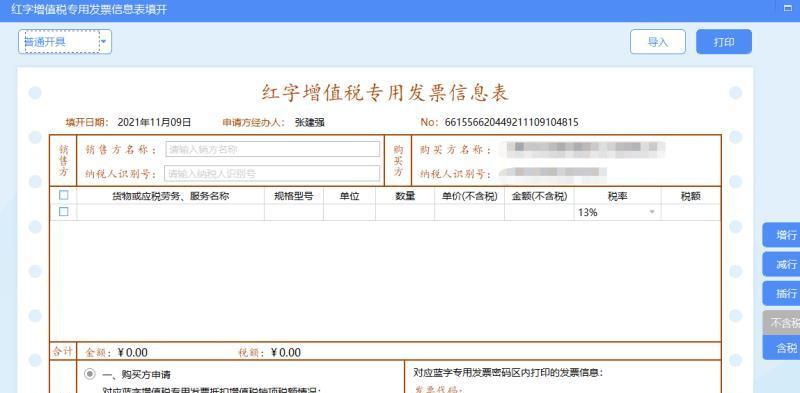Click the 货物或应税劳务、服务名称 column header
The height and width of the screenshot is (393, 800).
170,196
